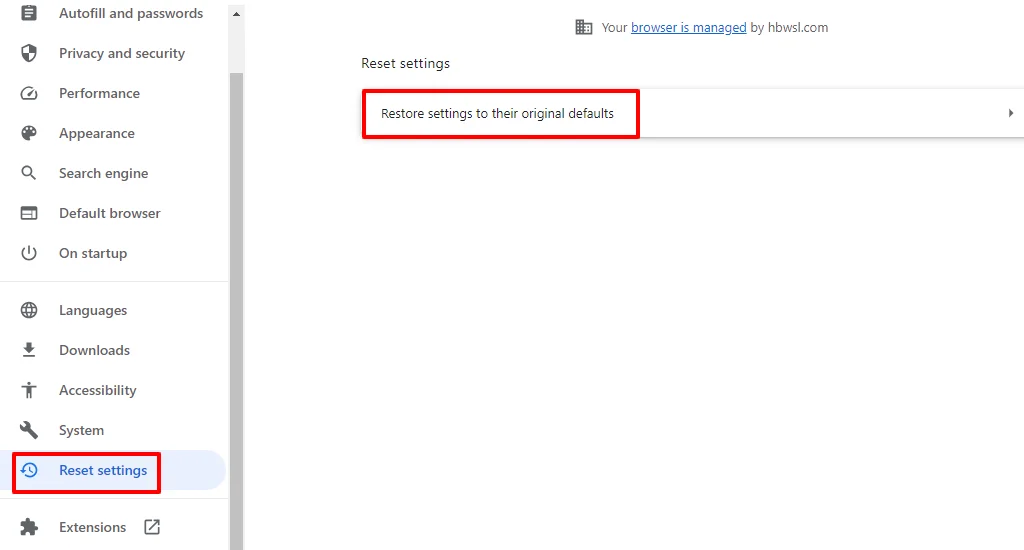Click the On startup power icon
Image resolution: width=1024 pixels, height=550 pixels.
[29, 253]
